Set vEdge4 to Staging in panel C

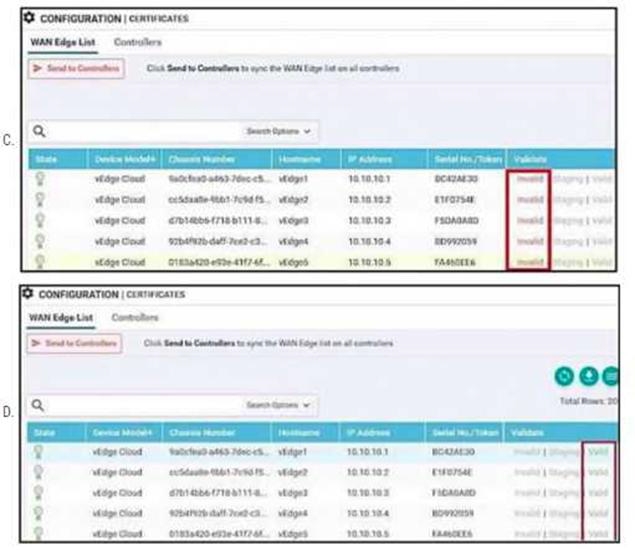point(568,241)
